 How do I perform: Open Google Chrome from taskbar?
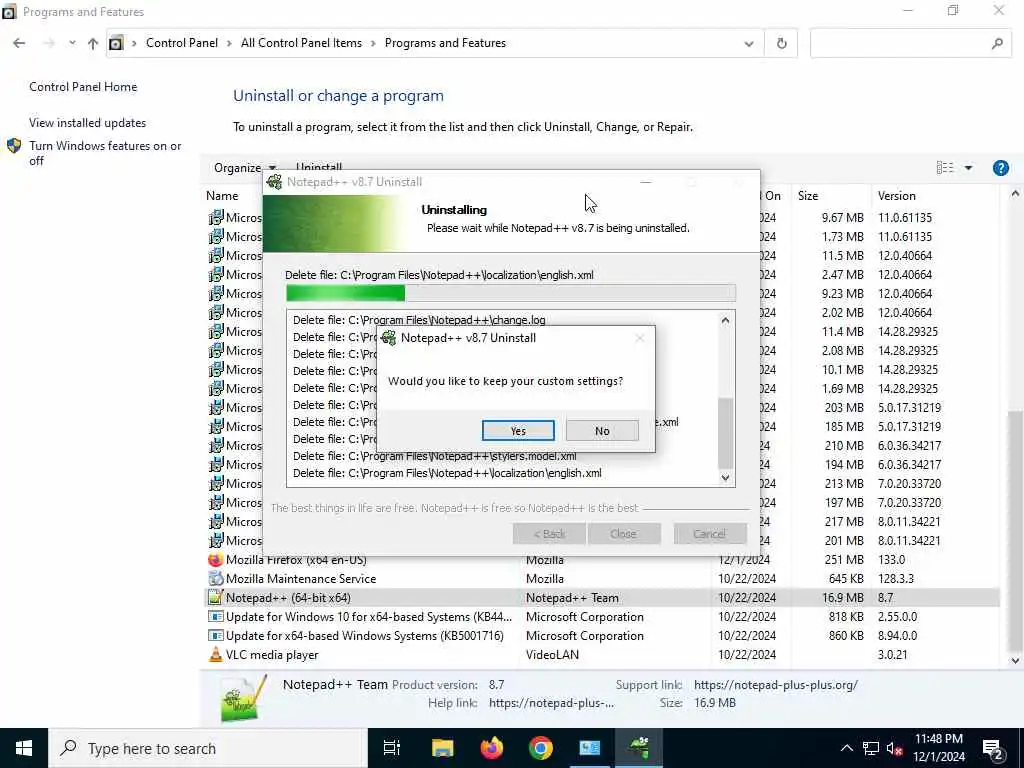point(541,748)
